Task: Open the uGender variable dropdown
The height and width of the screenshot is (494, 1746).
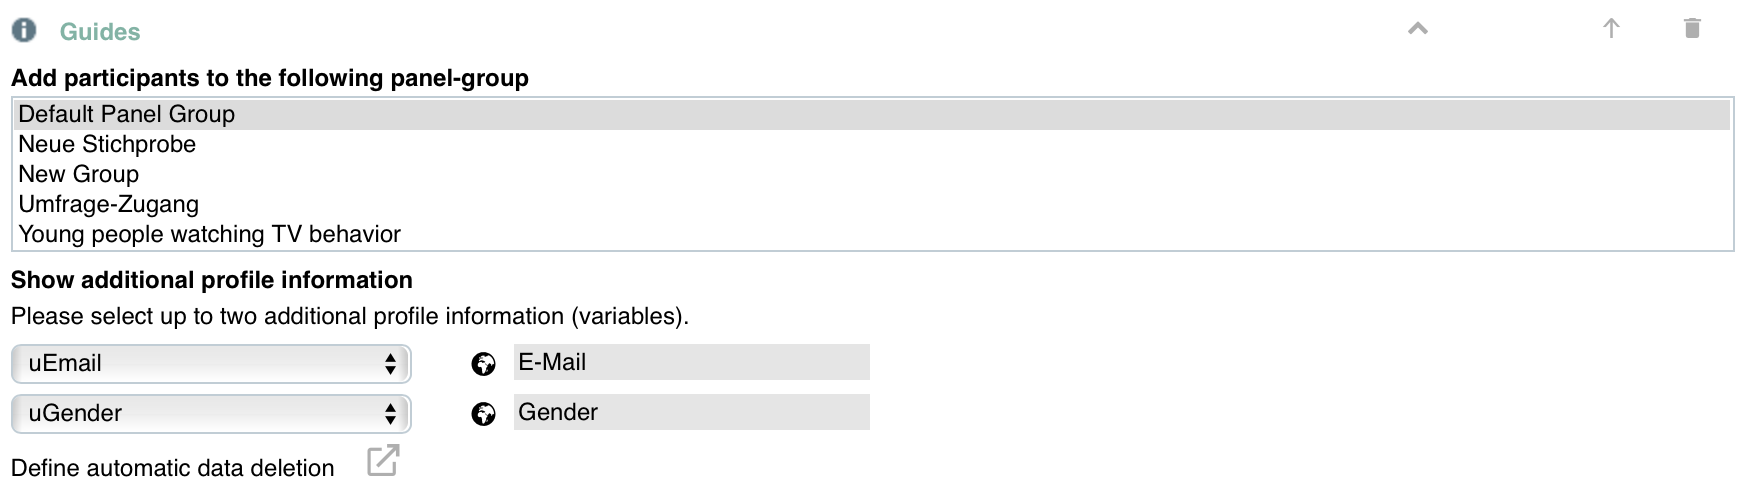Action: point(211,414)
